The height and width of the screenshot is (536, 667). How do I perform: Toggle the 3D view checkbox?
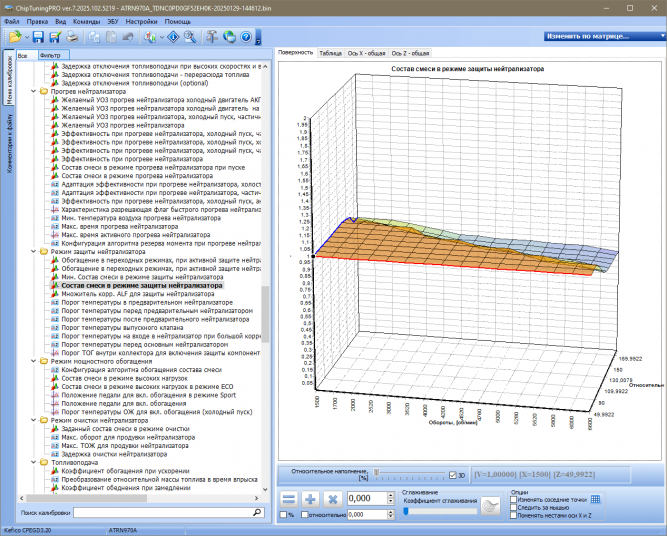coord(453,475)
